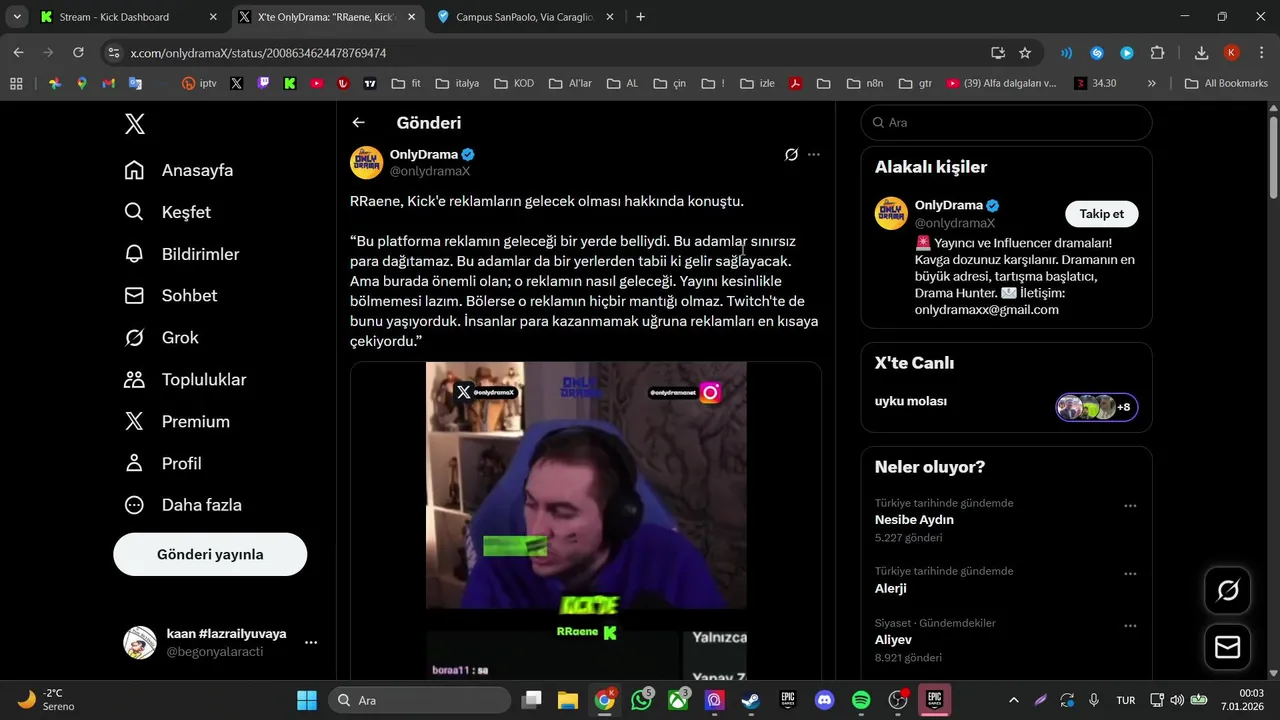This screenshot has width=1280, height=720.
Task: Open Bildirimler in the sidebar
Action: click(182, 254)
